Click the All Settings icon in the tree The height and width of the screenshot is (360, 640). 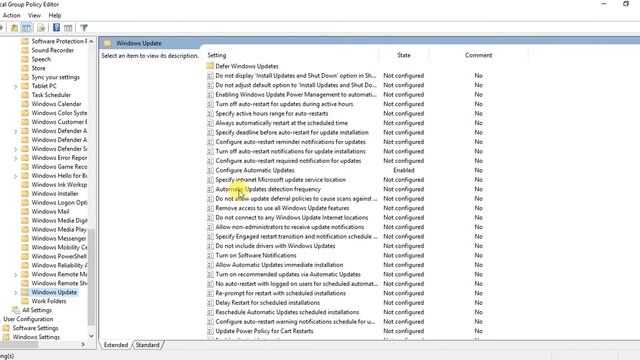click(x=16, y=310)
